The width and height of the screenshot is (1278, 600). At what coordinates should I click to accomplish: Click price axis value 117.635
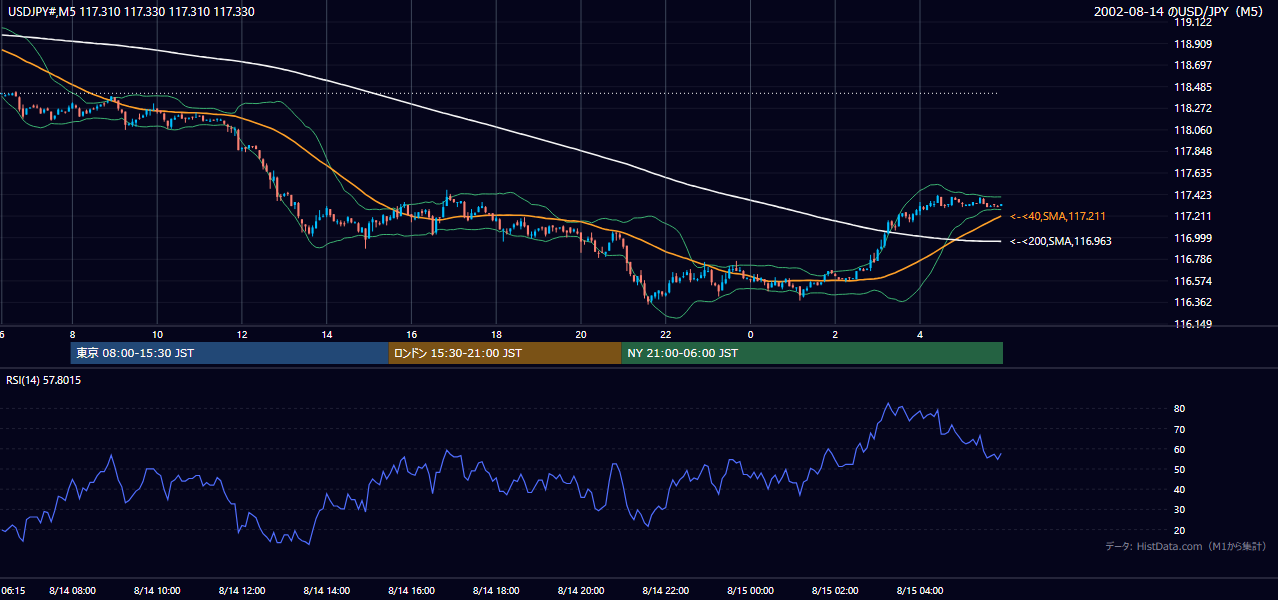click(1193, 173)
